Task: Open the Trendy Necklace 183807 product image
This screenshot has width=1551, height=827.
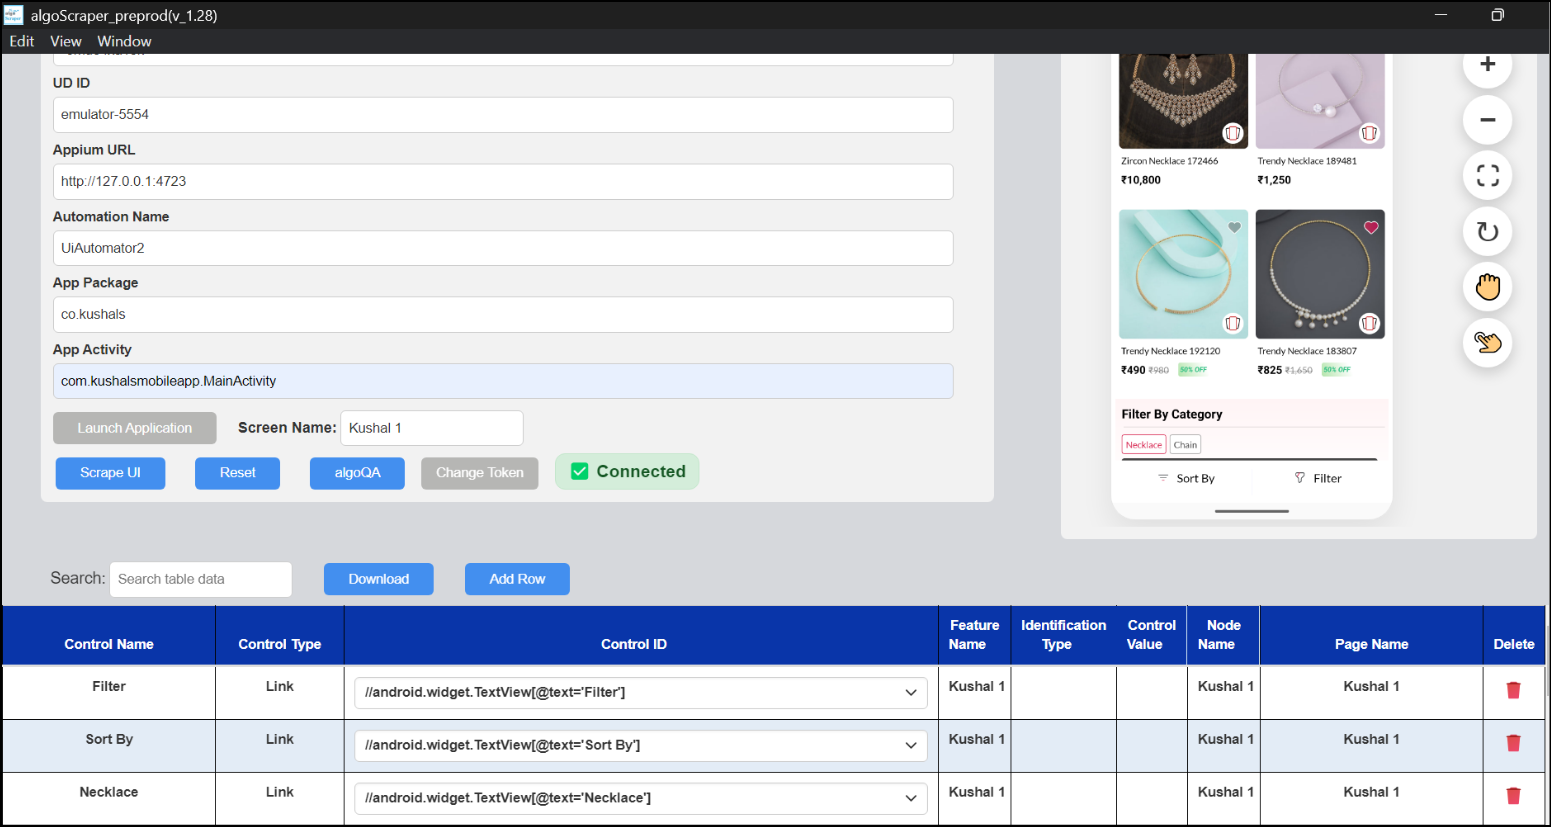Action: coord(1320,274)
